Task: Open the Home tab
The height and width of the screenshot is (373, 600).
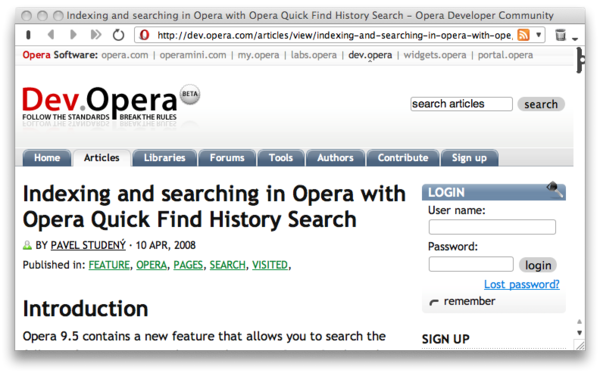Action: point(47,158)
